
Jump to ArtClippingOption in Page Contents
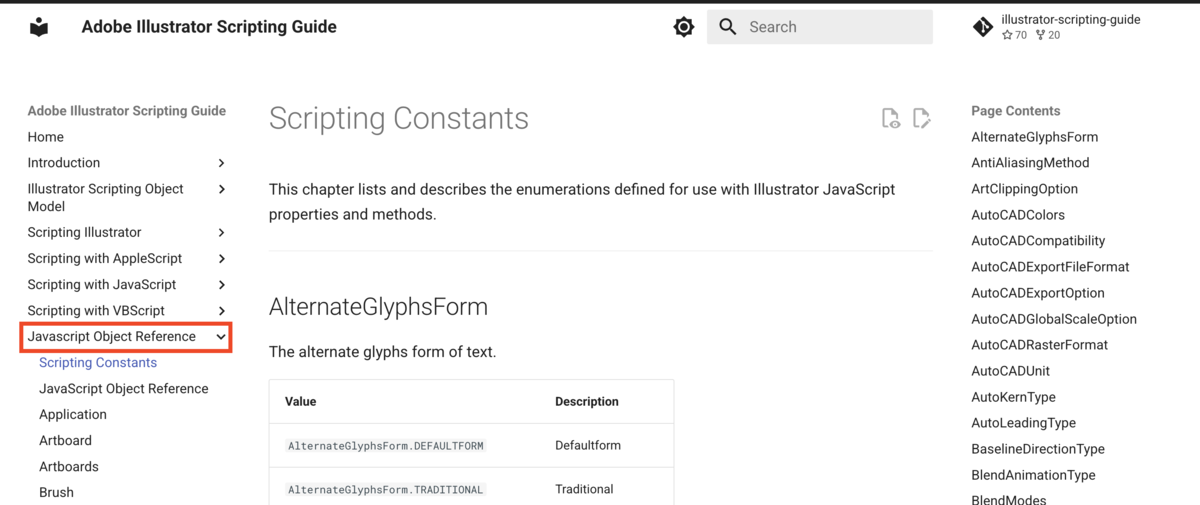tap(1025, 189)
